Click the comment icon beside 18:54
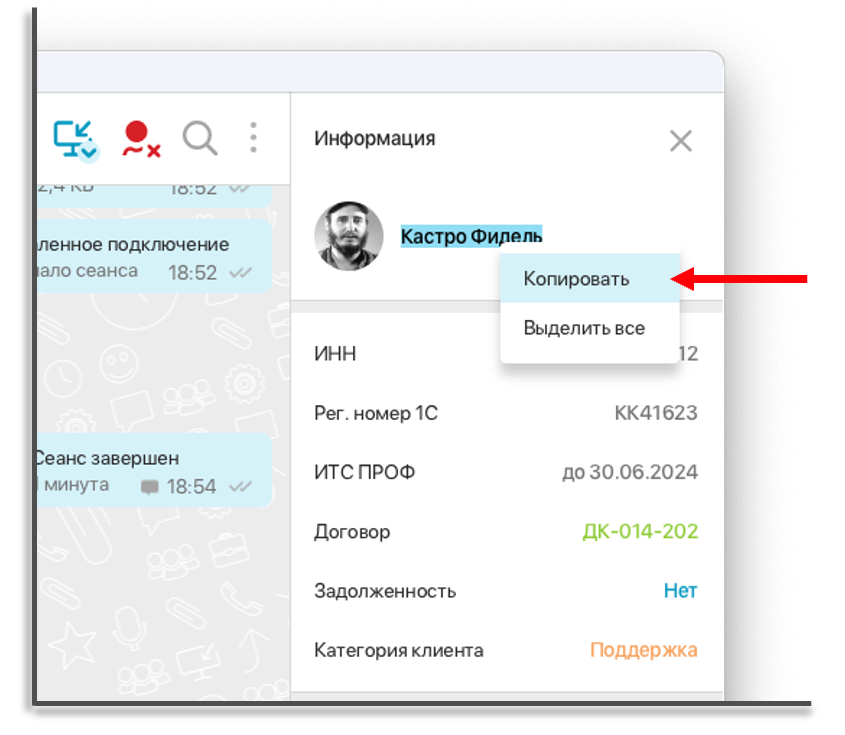 tap(150, 487)
